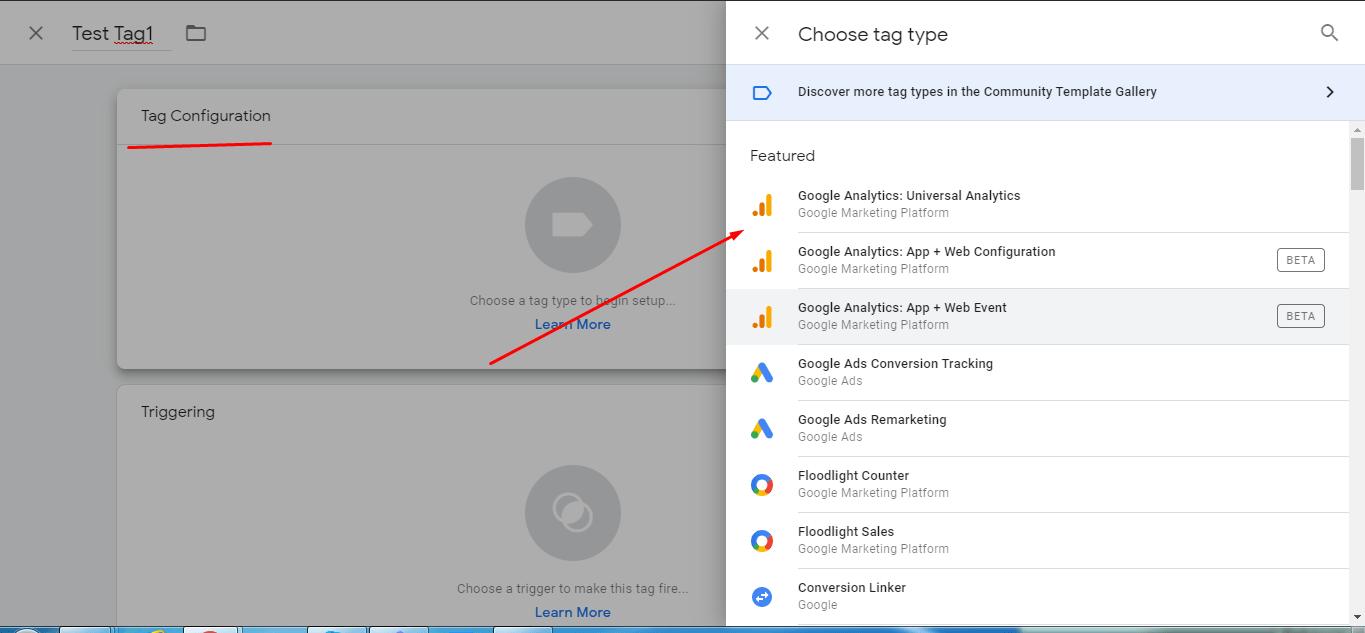
Task: Choose the Google Ads Remarketing icon
Action: (x=762, y=429)
